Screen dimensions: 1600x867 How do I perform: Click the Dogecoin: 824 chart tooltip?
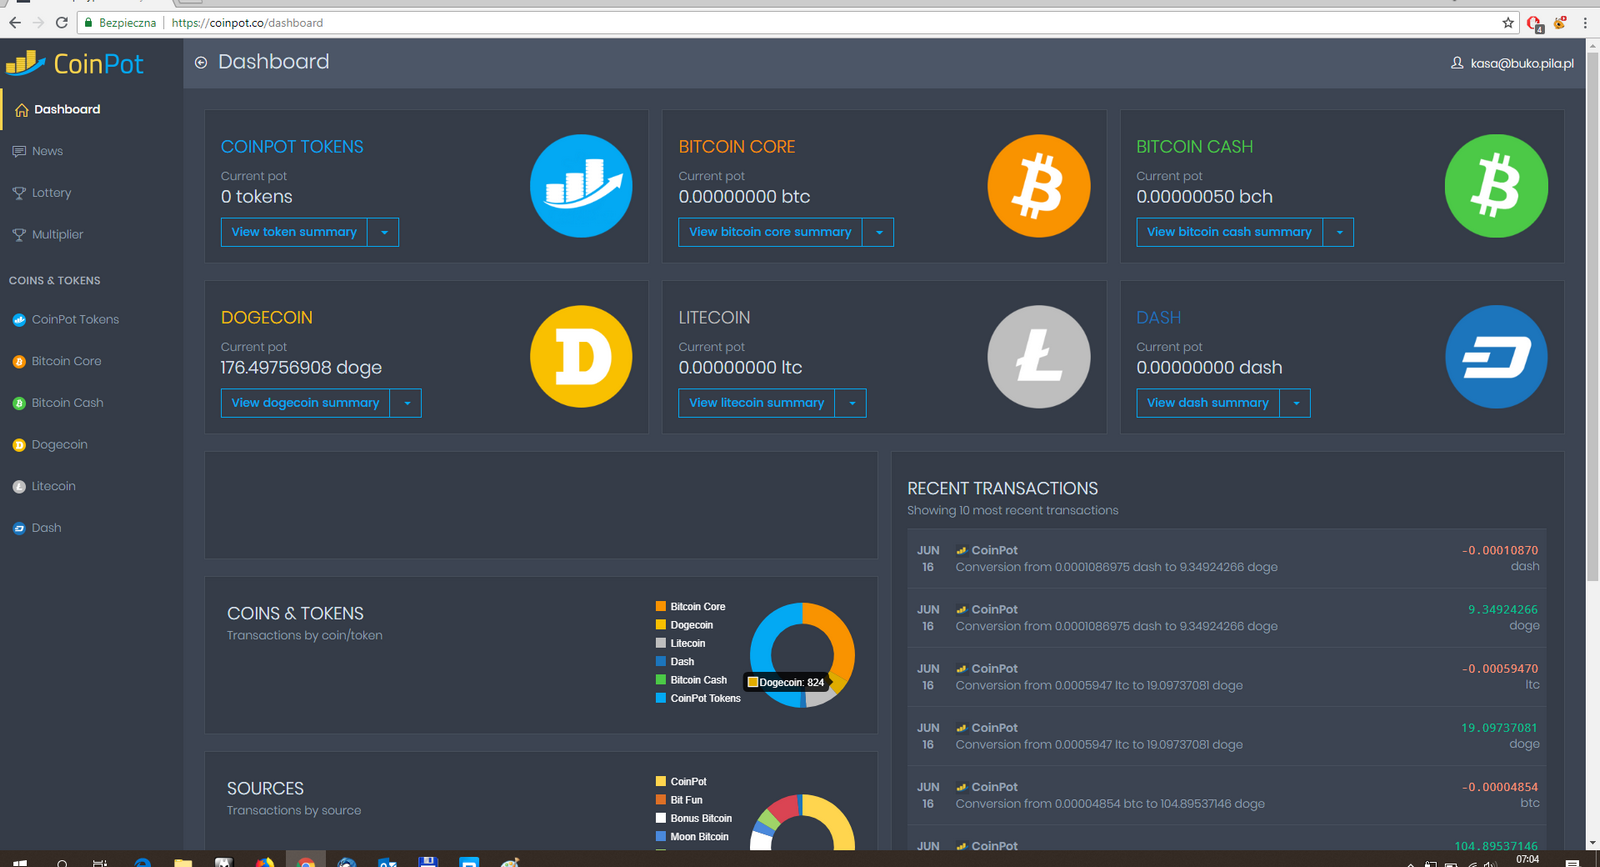[x=787, y=682]
